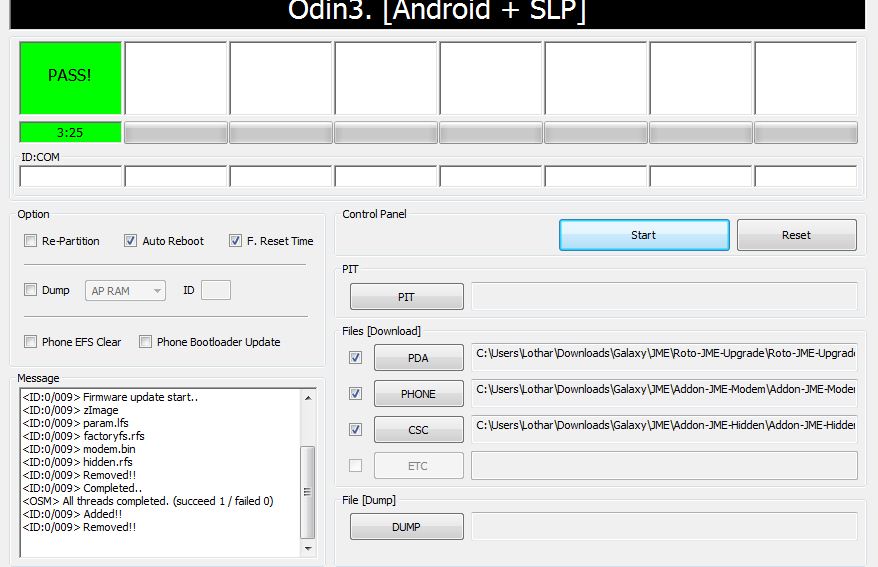
Task: Uncheck the F. Reset Time option
Action: [x=235, y=241]
